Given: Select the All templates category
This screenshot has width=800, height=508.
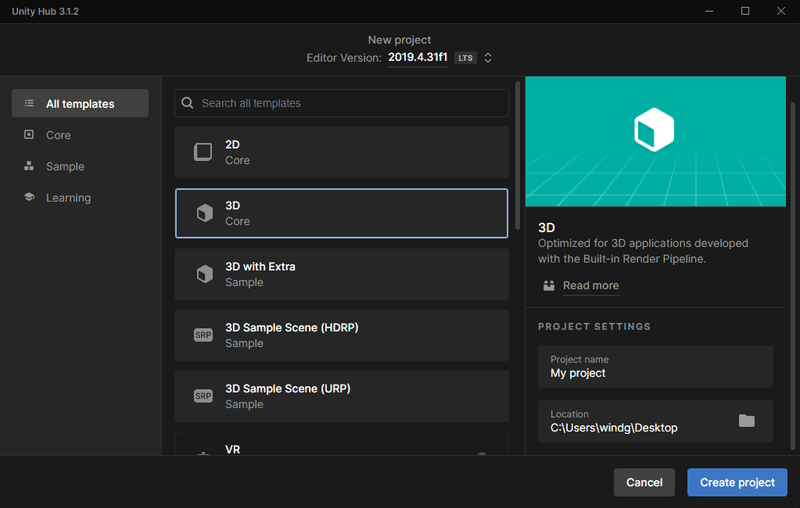Looking at the screenshot, I should (80, 104).
